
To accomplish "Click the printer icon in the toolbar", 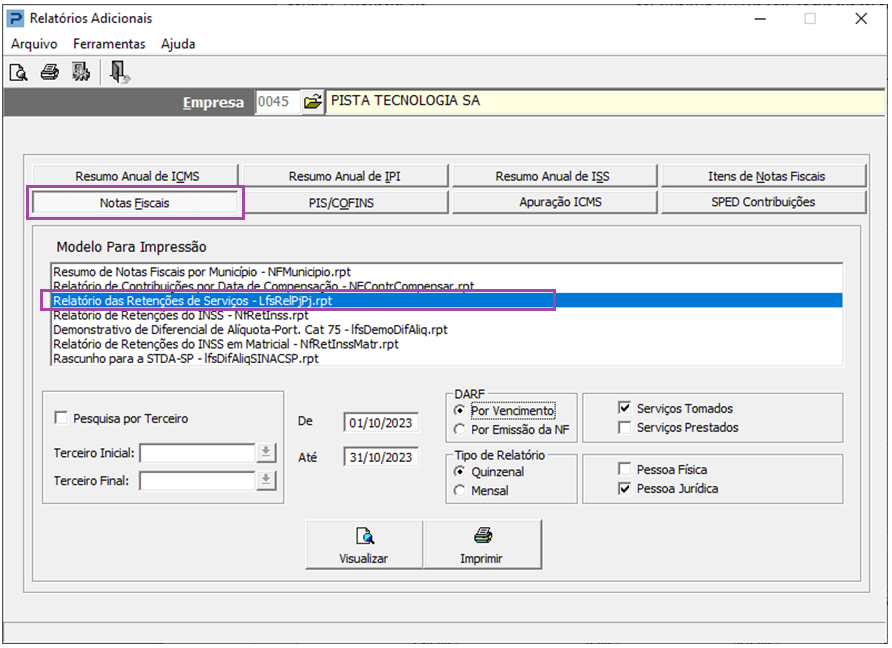I will tap(49, 72).
